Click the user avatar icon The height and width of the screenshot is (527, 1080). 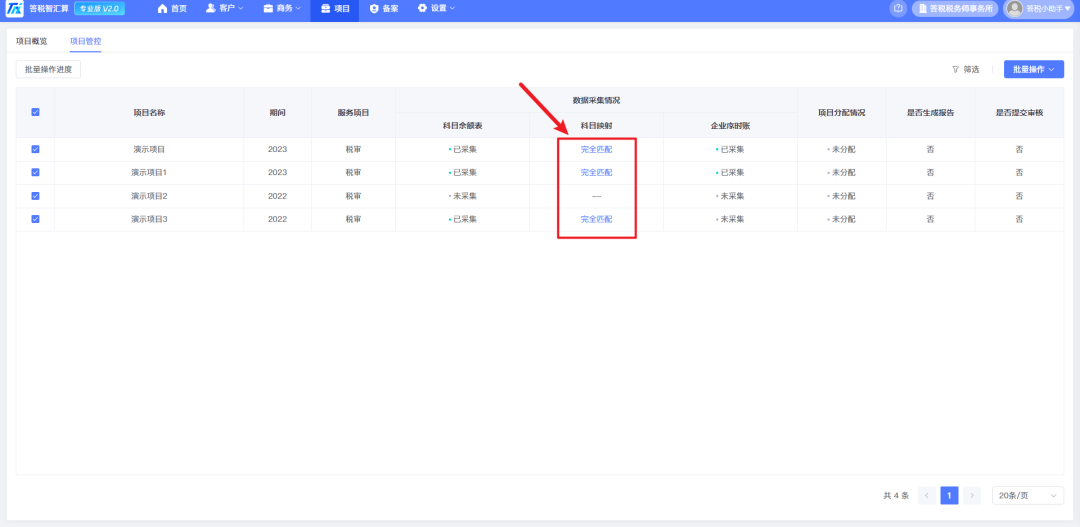coord(1014,8)
